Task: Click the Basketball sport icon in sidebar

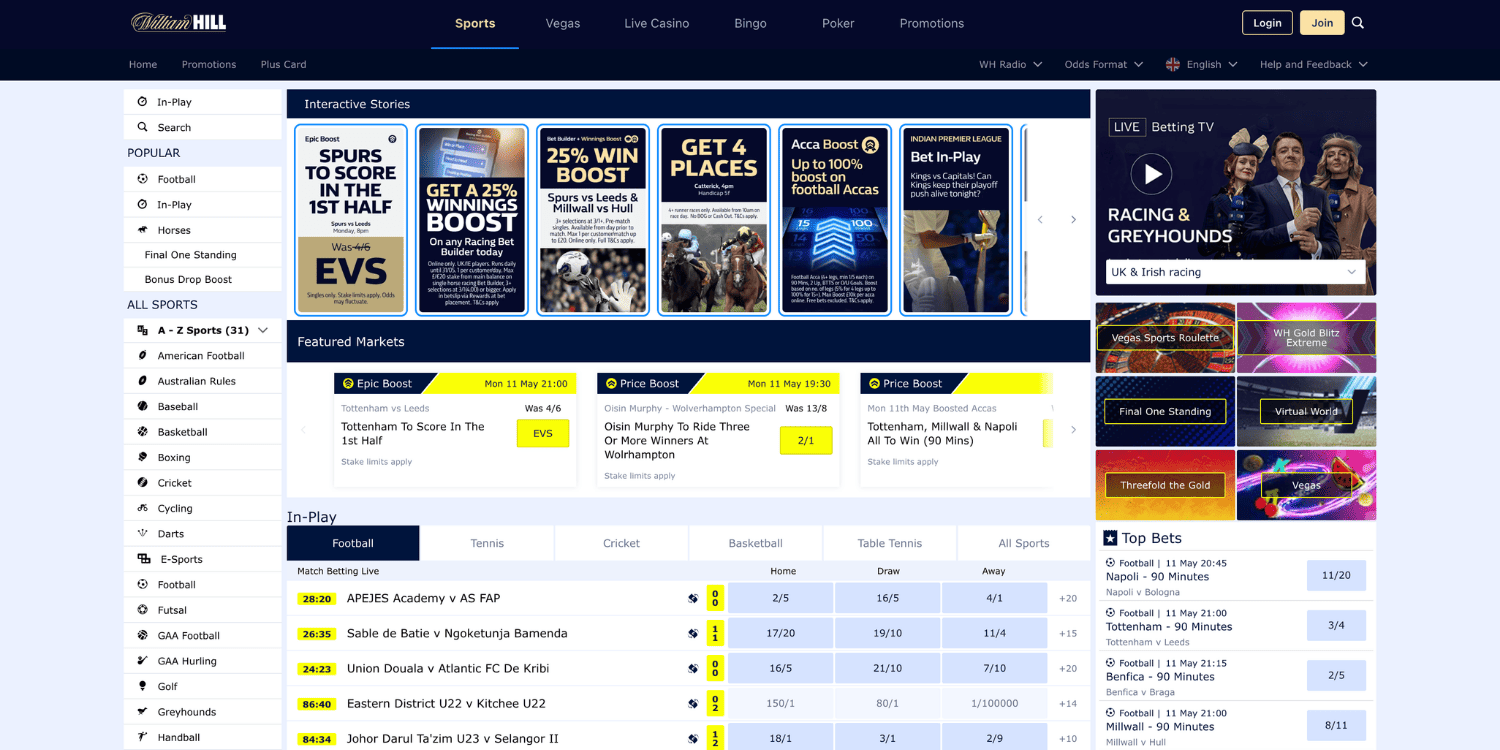Action: click(x=142, y=432)
